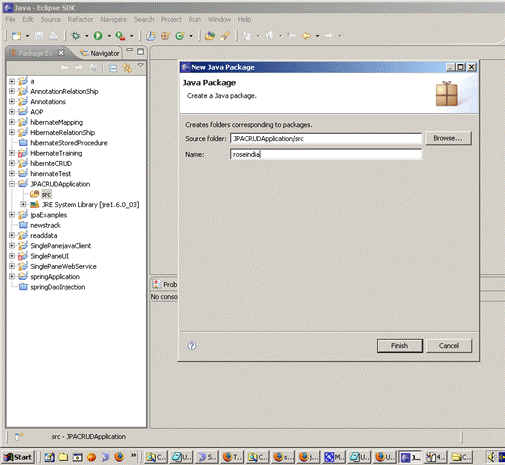Click the yellow Back navigation arrow
This screenshot has height=465, width=505.
pos(307,35)
